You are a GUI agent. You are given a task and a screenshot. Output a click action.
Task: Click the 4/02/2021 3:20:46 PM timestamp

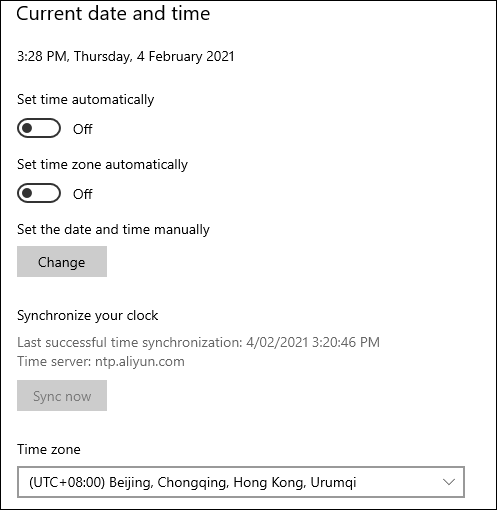(x=313, y=342)
